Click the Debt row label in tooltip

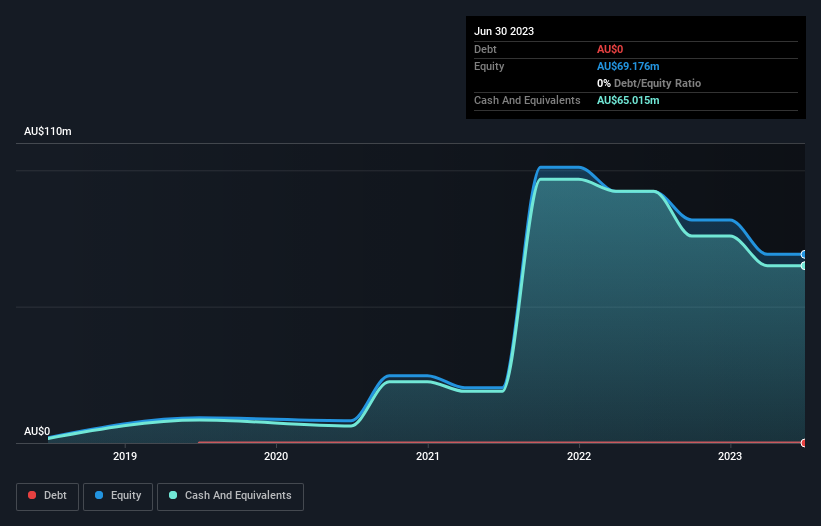click(485, 49)
